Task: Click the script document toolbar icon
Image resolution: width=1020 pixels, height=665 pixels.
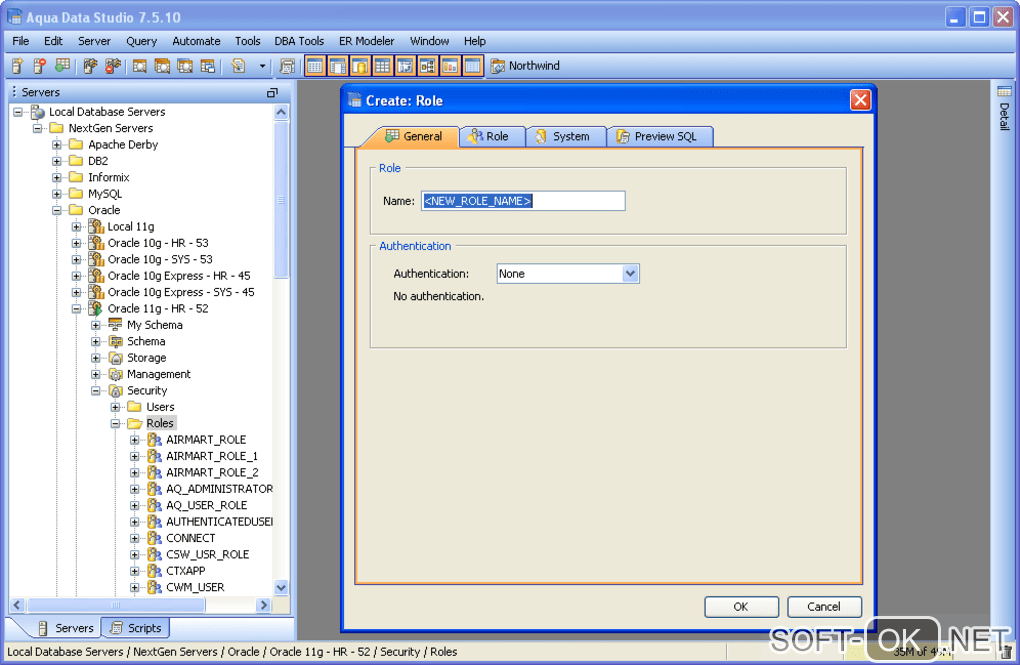Action: (239, 66)
